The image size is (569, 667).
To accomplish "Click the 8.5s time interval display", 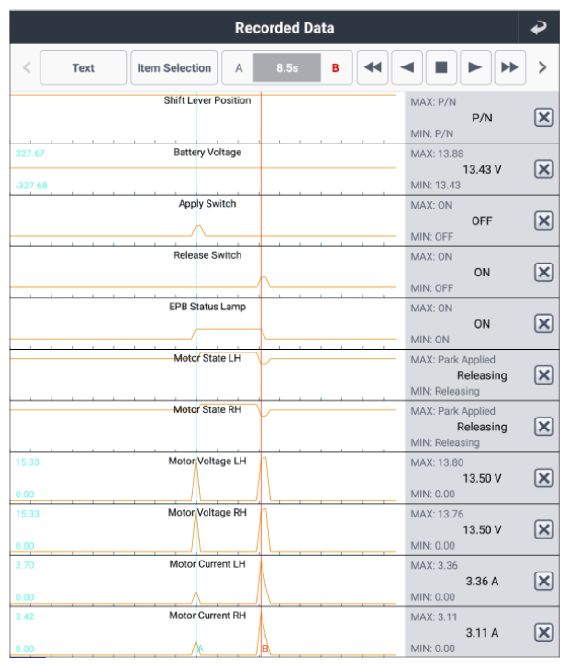I will (287, 68).
